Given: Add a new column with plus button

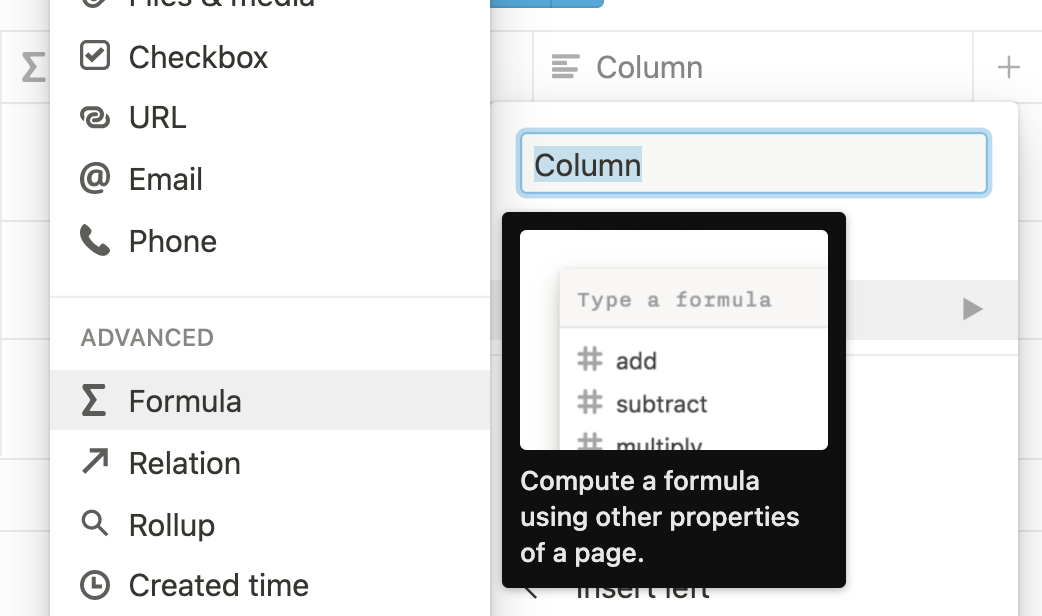Looking at the screenshot, I should coord(1008,68).
